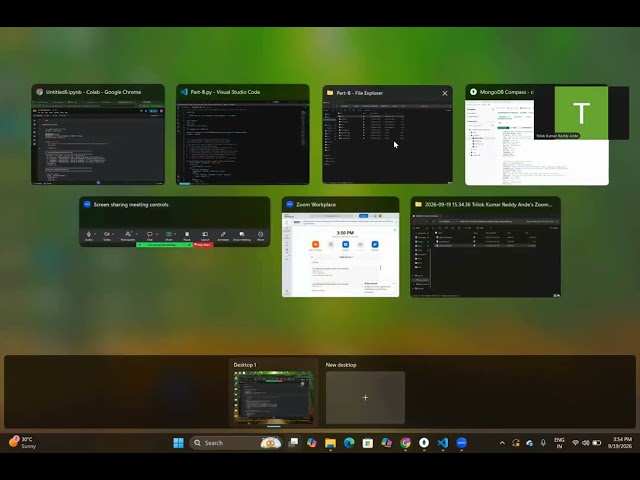
Task: Click the red Stop share button
Action: coord(203,244)
